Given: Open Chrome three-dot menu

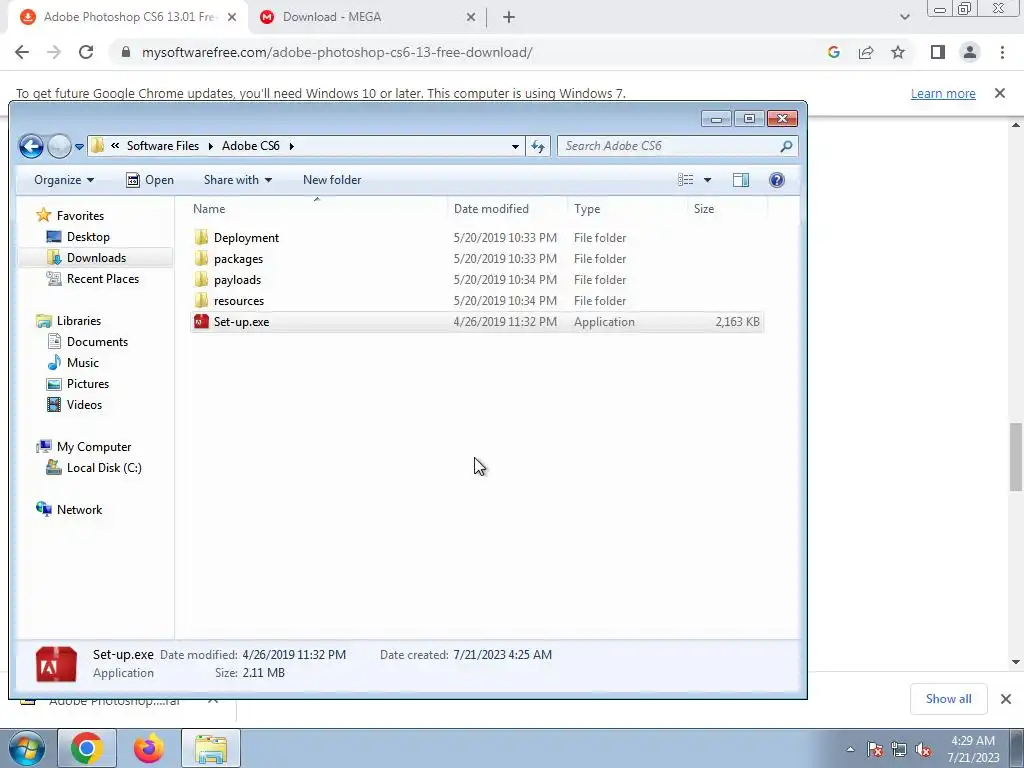Looking at the screenshot, I should 1002,52.
